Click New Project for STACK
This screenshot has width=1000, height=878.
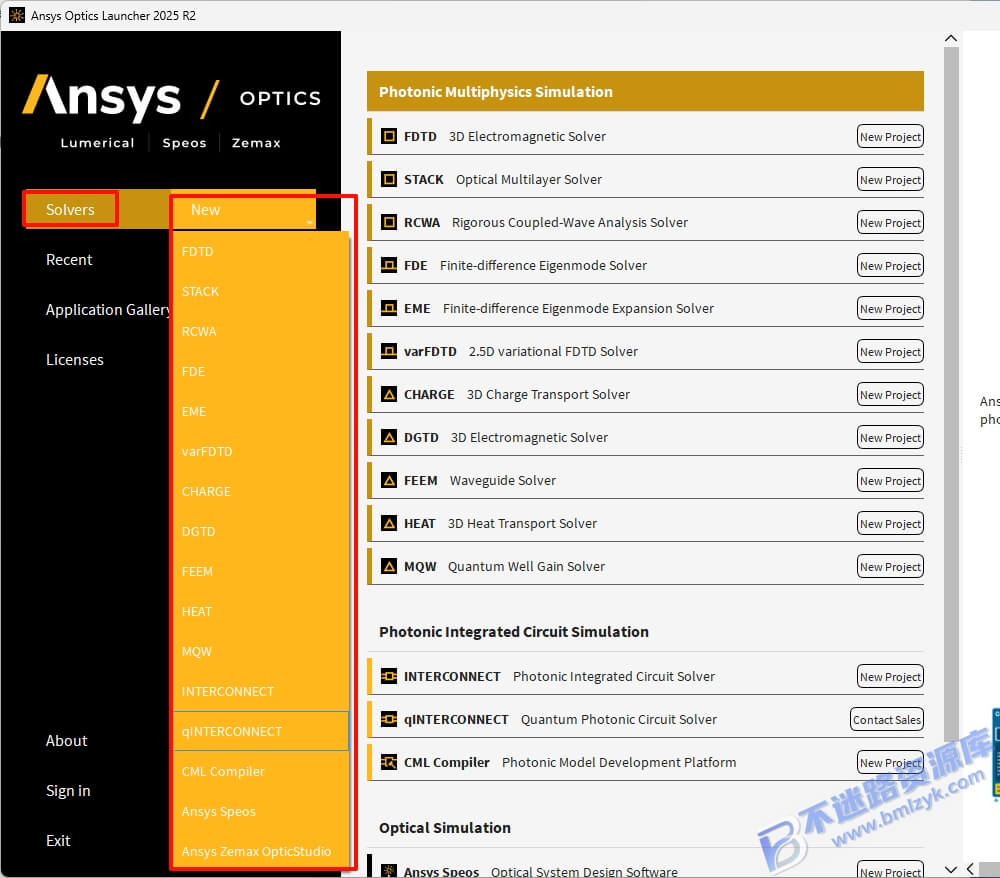click(x=890, y=180)
